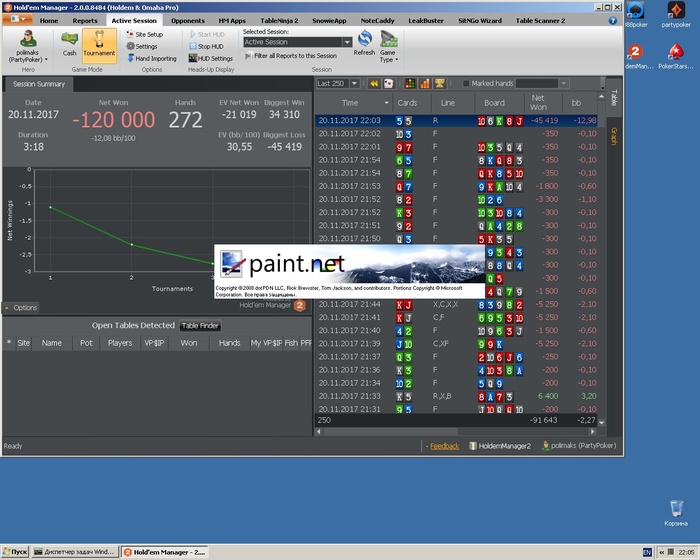Image resolution: width=700 pixels, height=560 pixels.
Task: Switch to the Home ribbon tab
Action: coord(49,21)
